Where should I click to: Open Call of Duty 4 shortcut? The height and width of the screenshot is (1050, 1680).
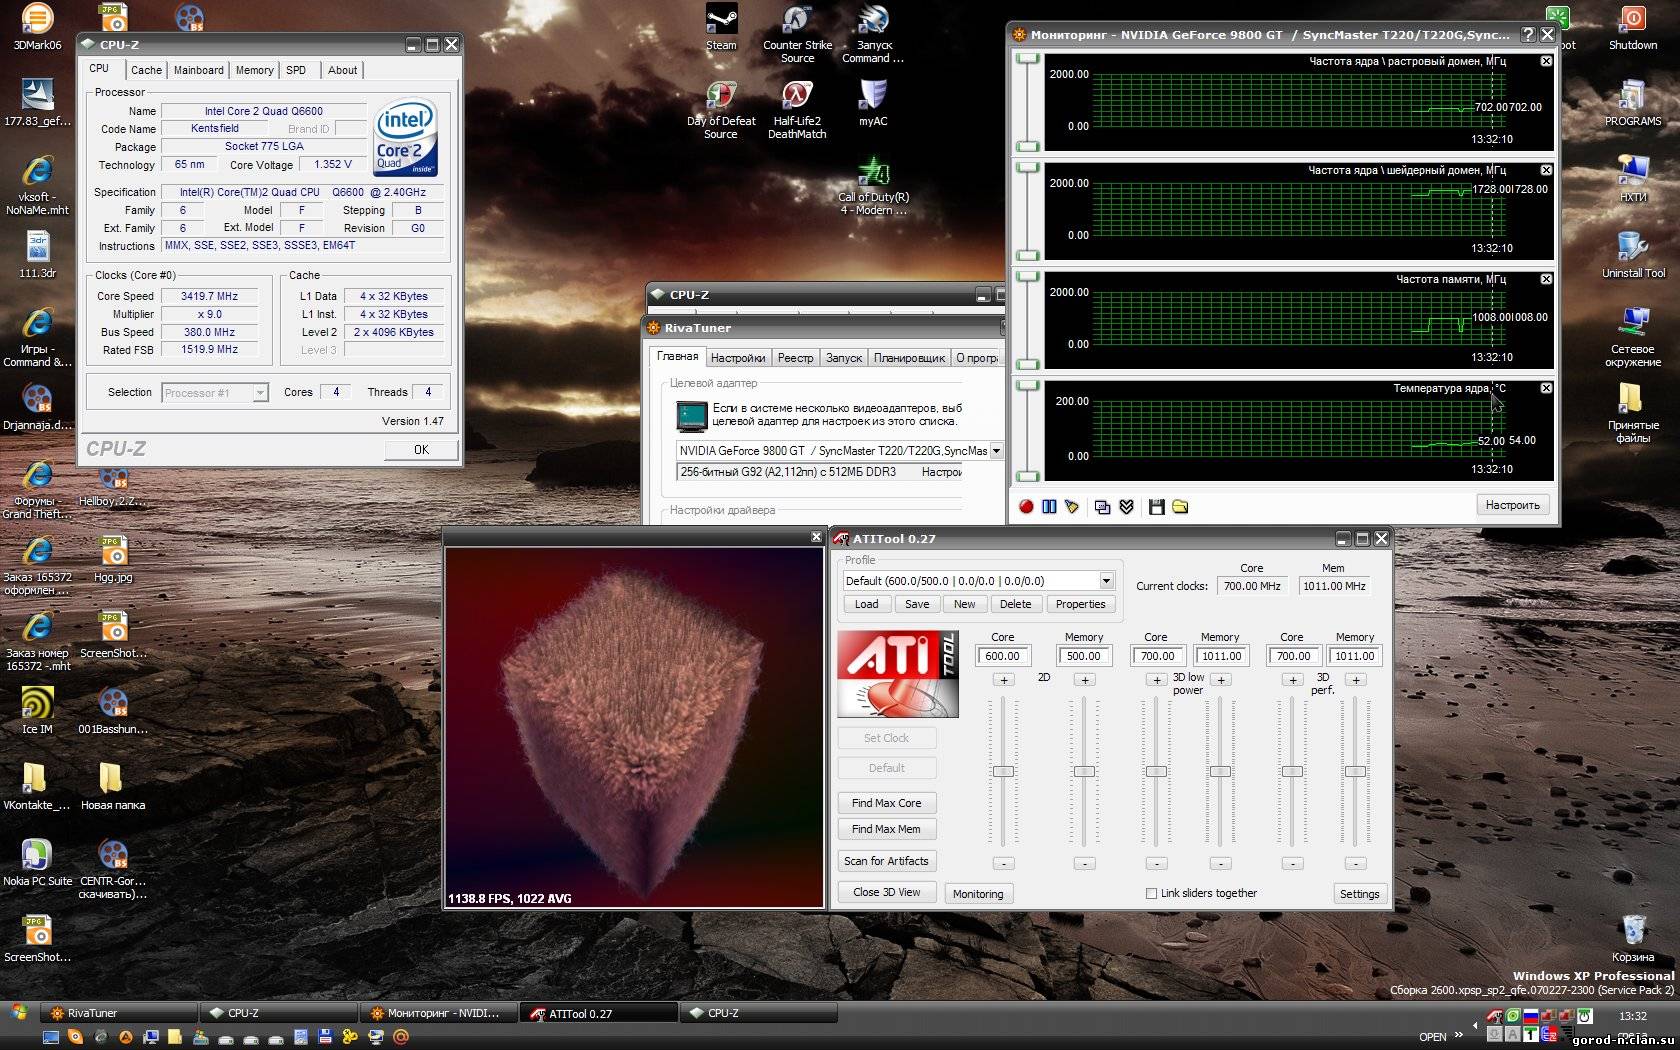(x=873, y=186)
